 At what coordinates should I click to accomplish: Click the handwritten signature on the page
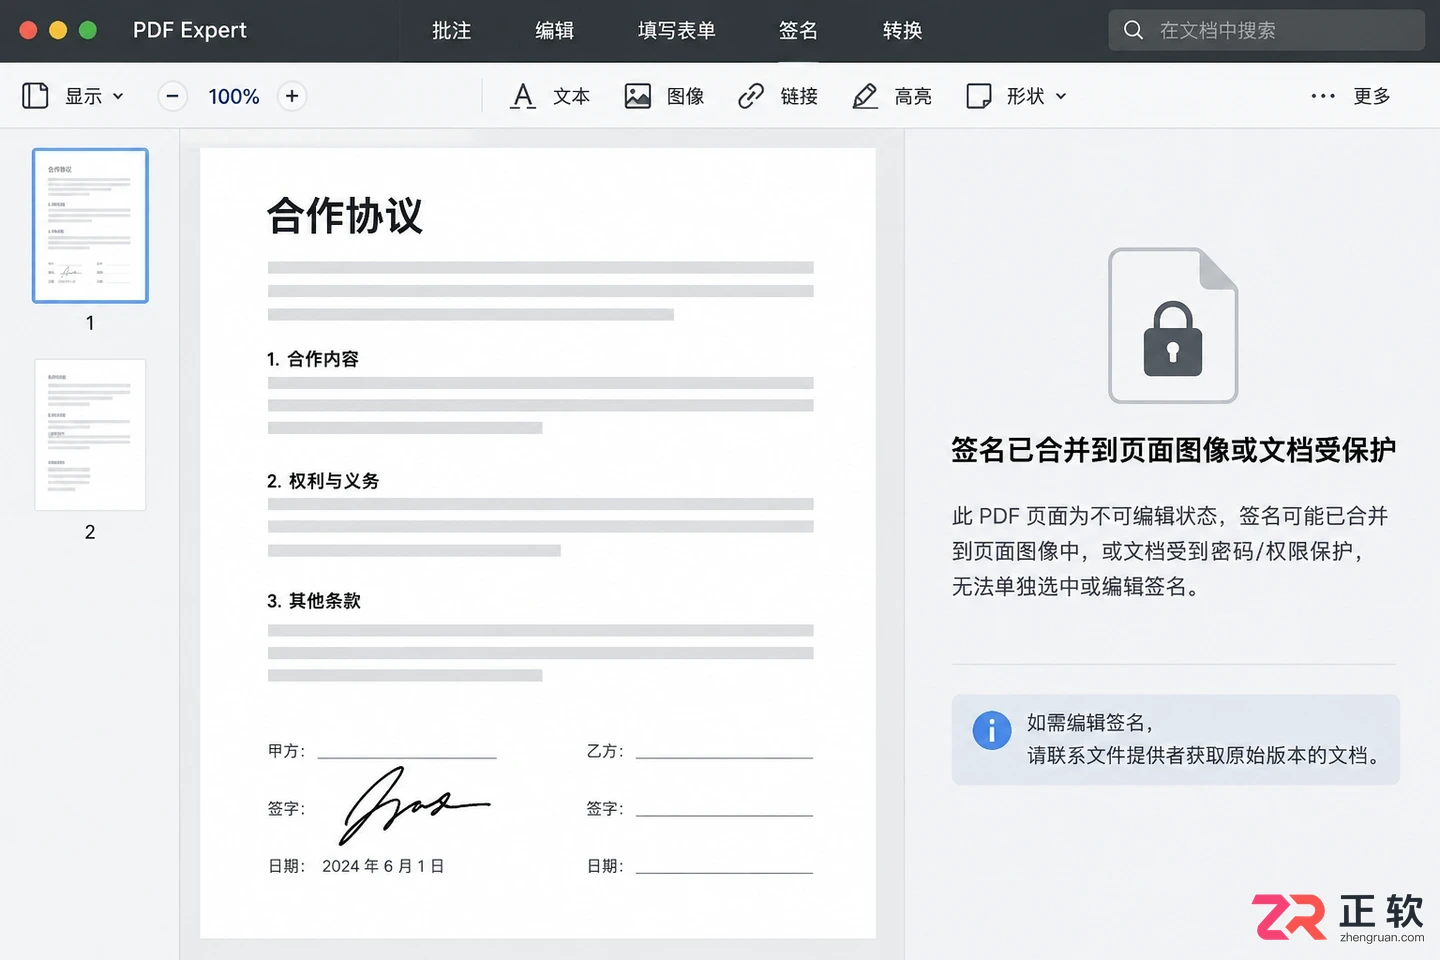(413, 805)
